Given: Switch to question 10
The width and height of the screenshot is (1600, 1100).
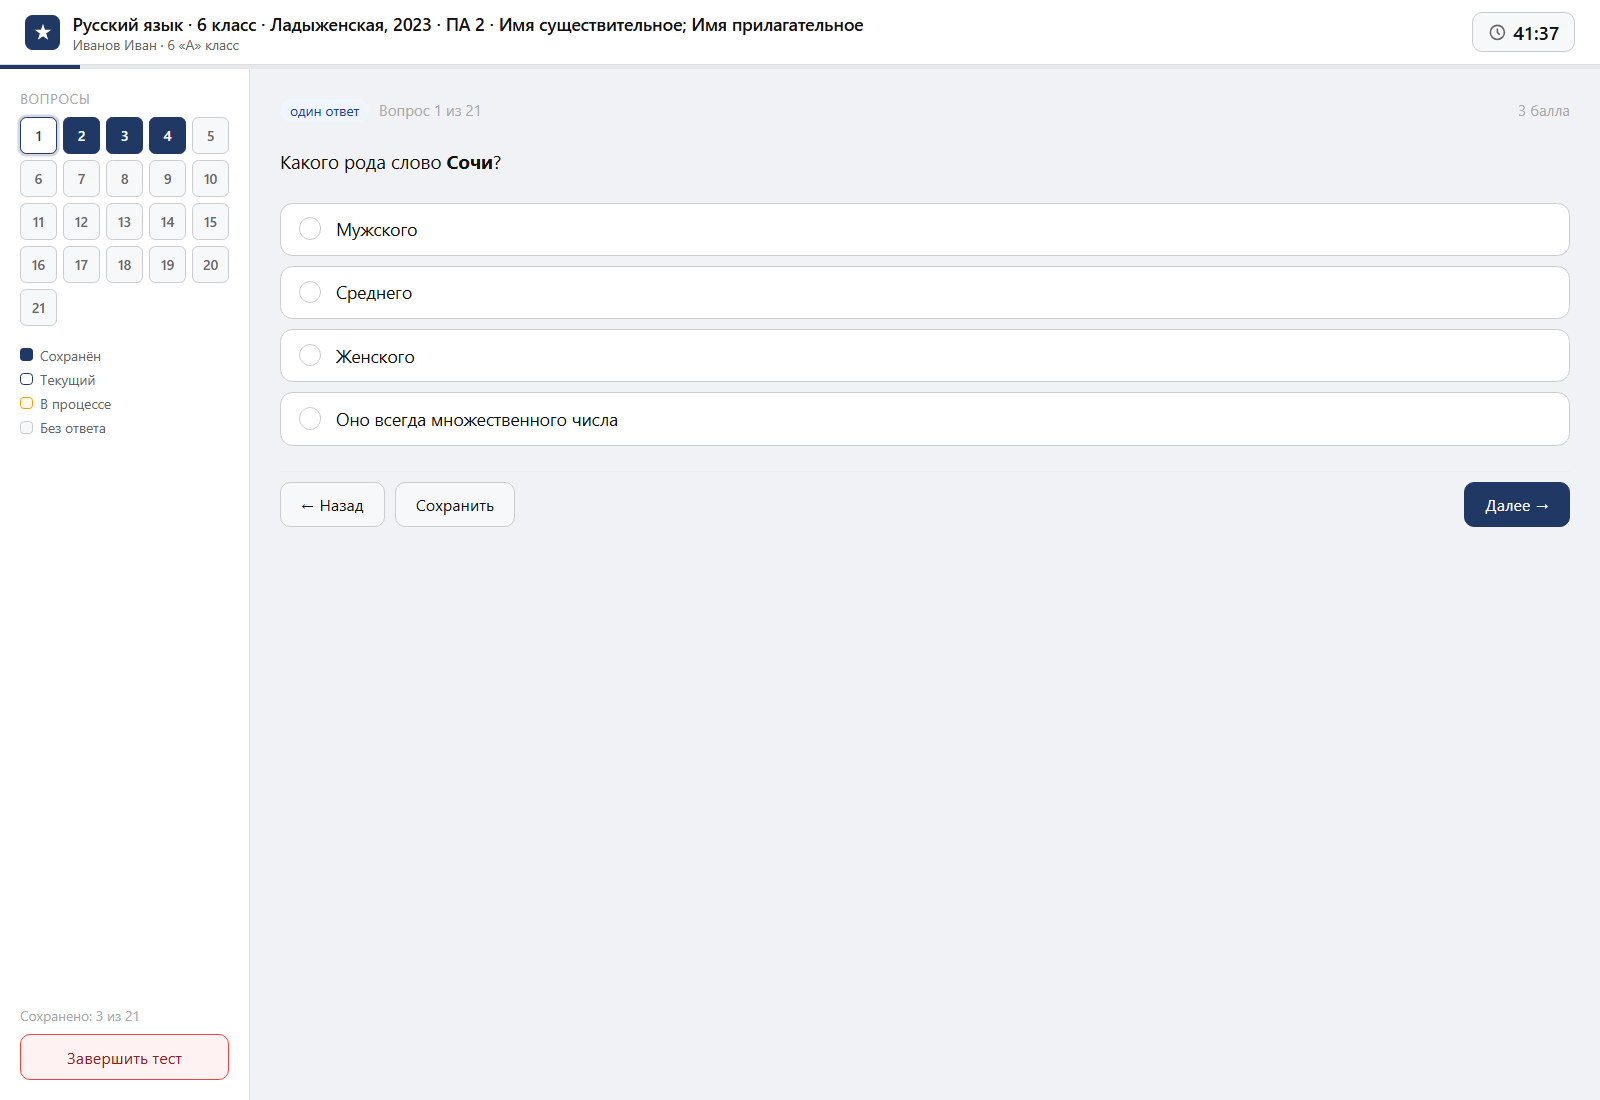Looking at the screenshot, I should point(210,179).
